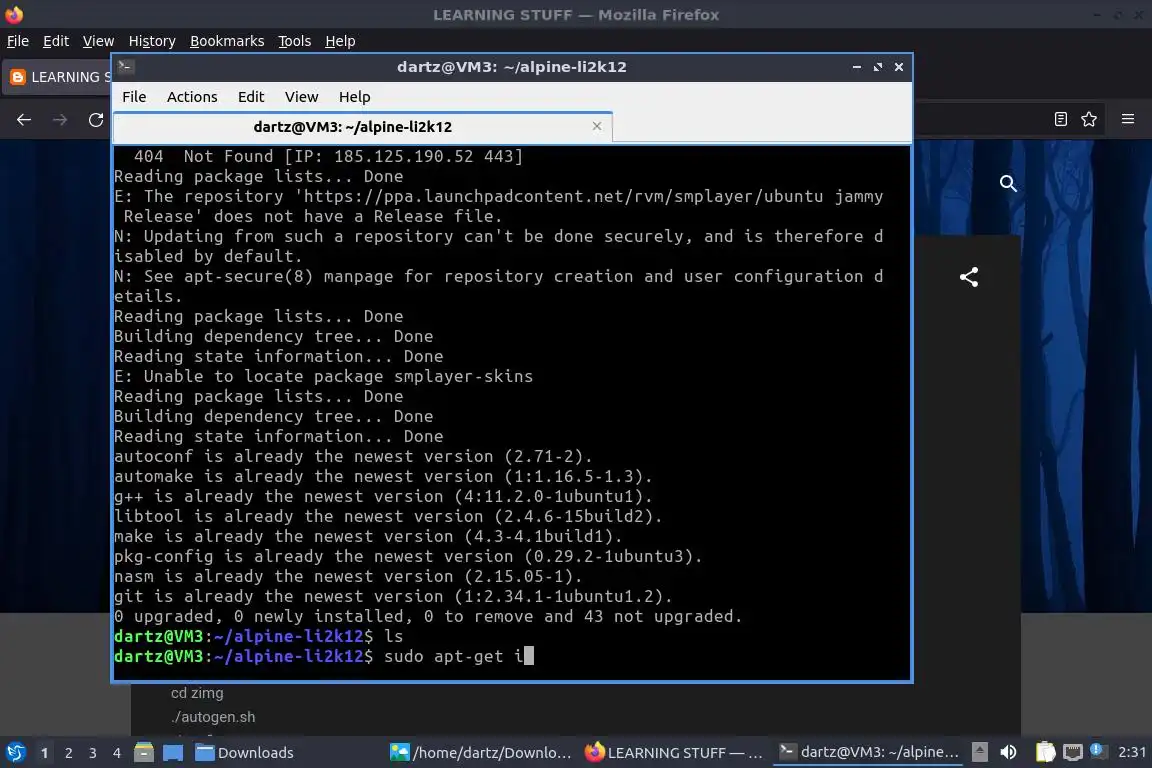Click the 'dartz@VM3:~/alpine-li2k12$ ls' prompt line
The image size is (1152, 768).
pyautogui.click(x=259, y=636)
